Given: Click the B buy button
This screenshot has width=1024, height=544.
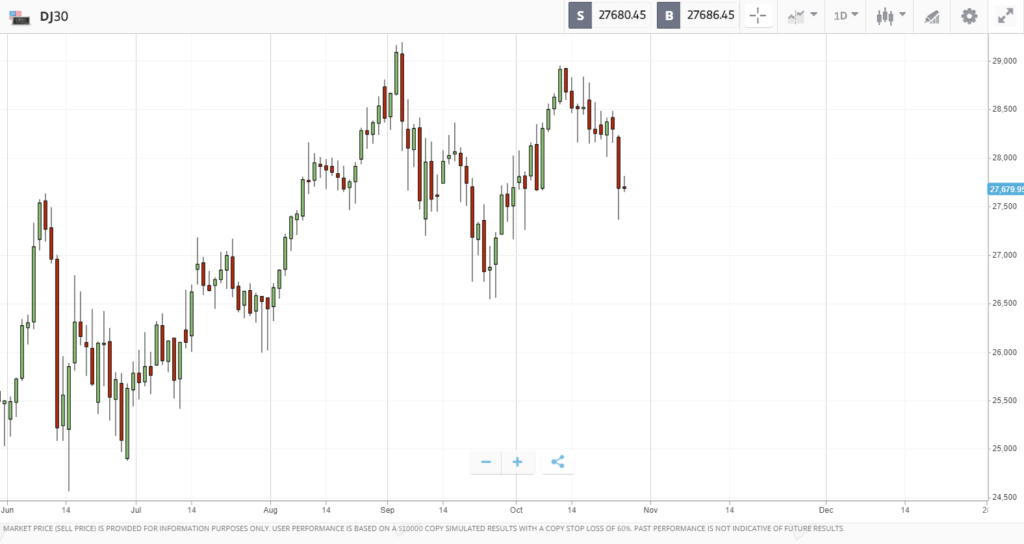Looking at the screenshot, I should tap(669, 16).
